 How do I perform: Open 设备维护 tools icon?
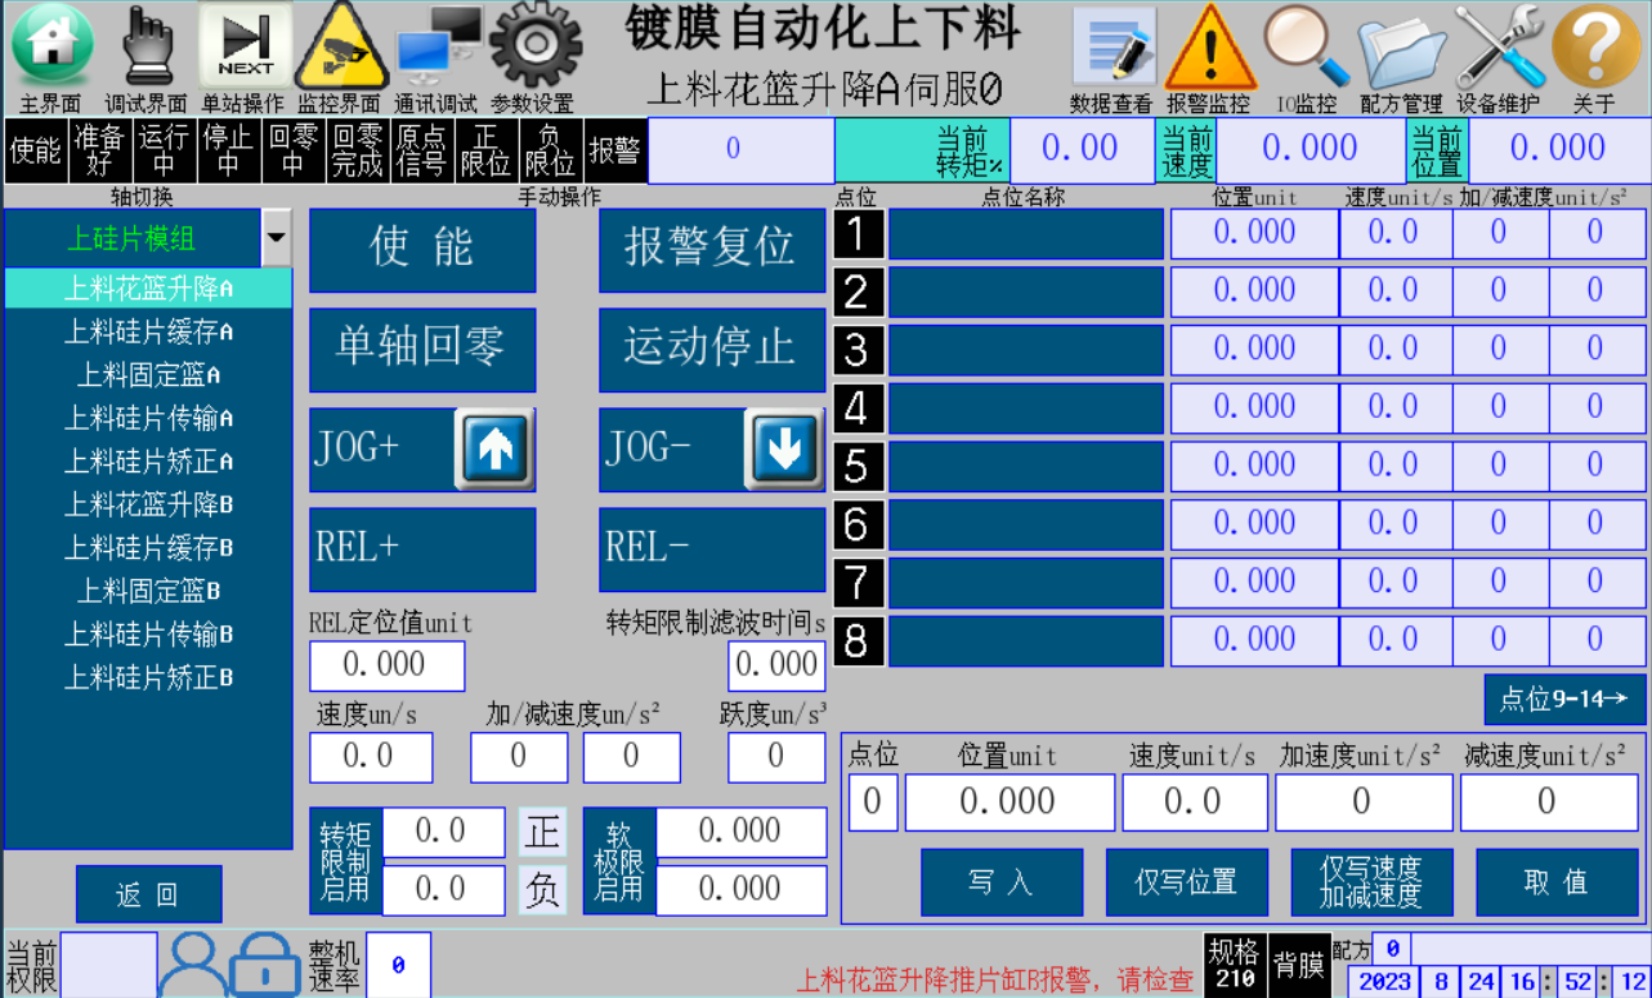pyautogui.click(x=1498, y=47)
